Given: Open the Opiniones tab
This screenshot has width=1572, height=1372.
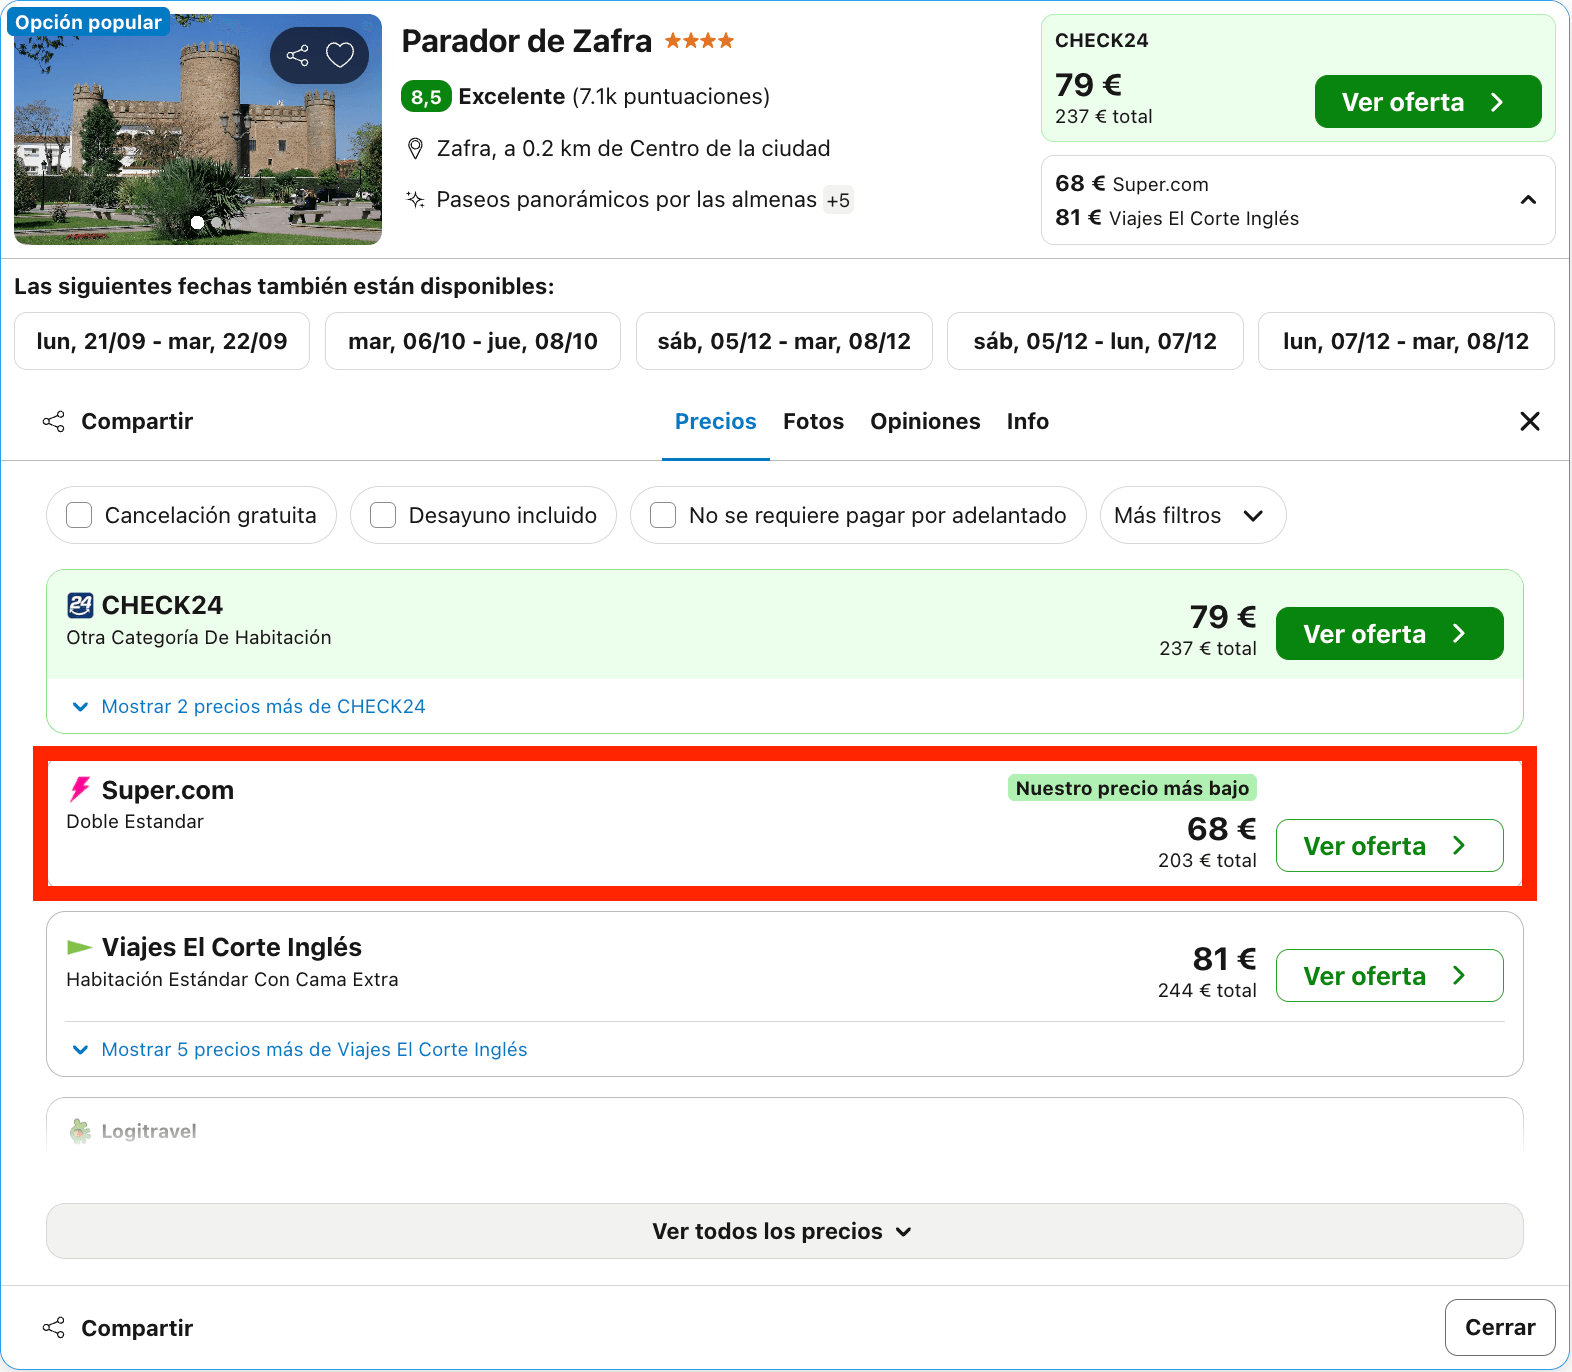Looking at the screenshot, I should (x=925, y=422).
